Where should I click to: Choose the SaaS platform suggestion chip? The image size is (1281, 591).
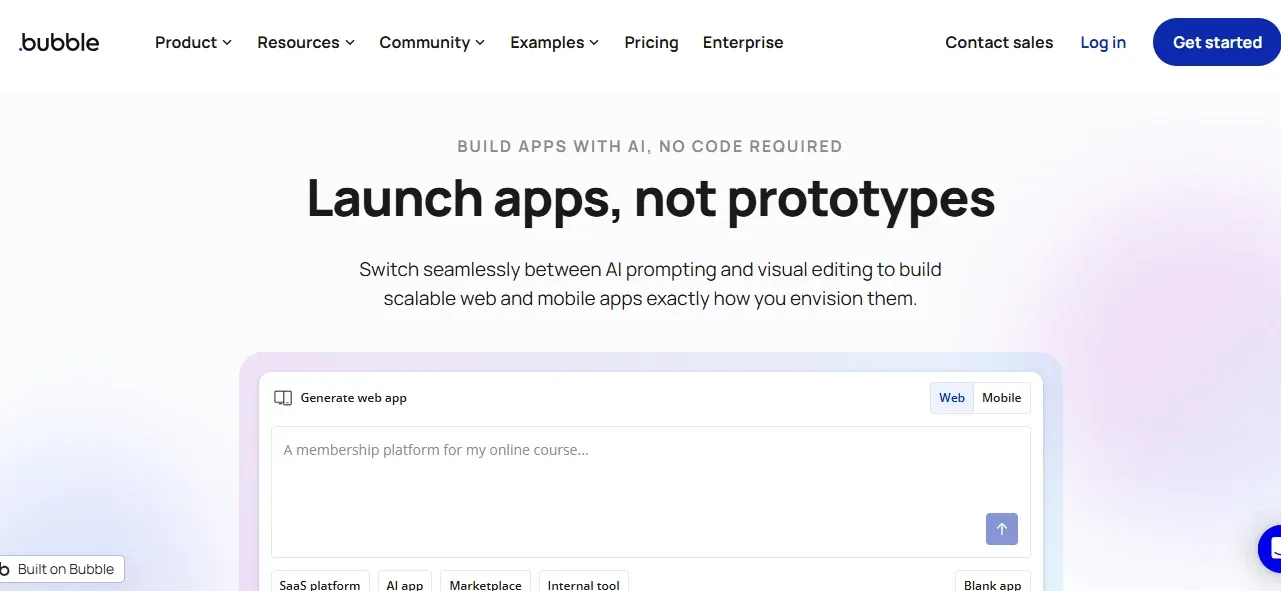tap(320, 584)
